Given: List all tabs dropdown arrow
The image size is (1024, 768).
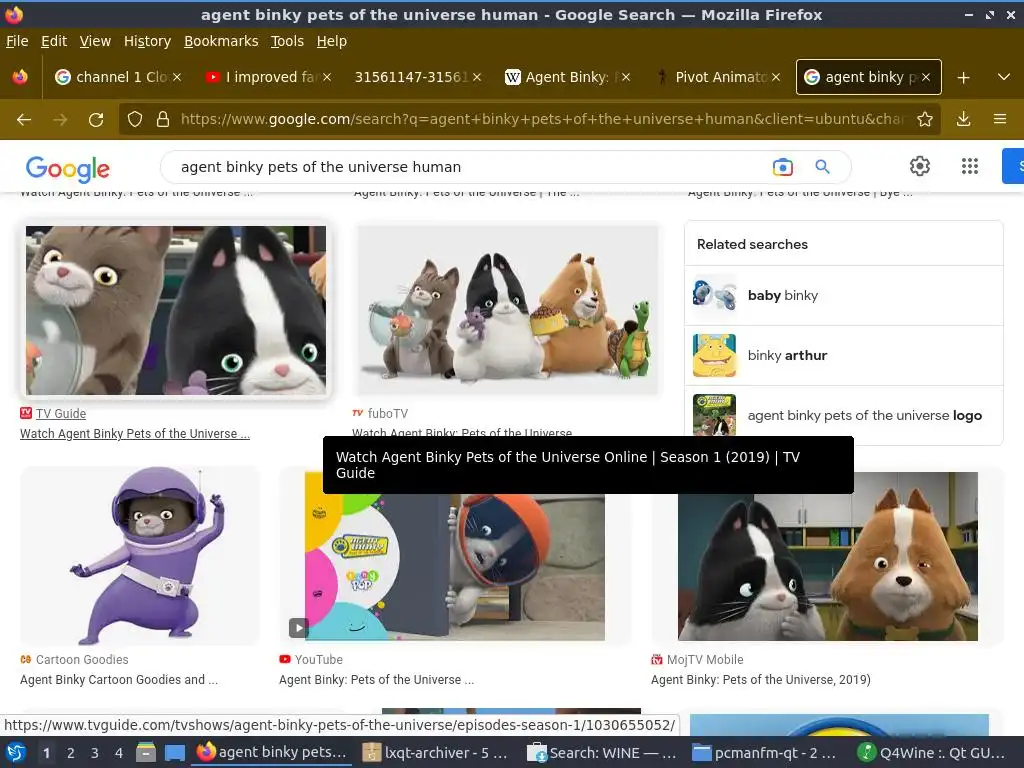Looking at the screenshot, I should click(x=1004, y=77).
